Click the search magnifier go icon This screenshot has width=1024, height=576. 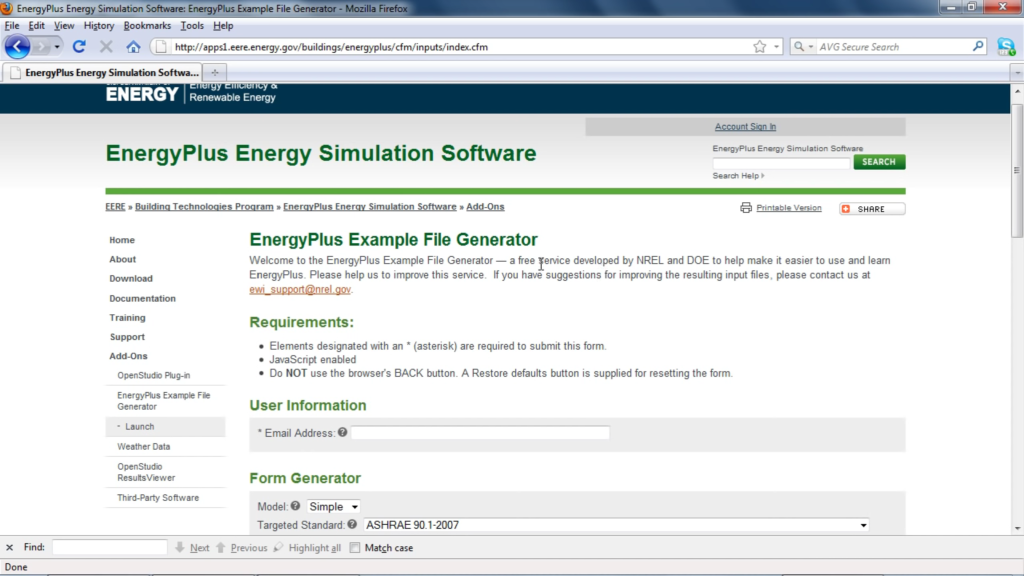978,46
